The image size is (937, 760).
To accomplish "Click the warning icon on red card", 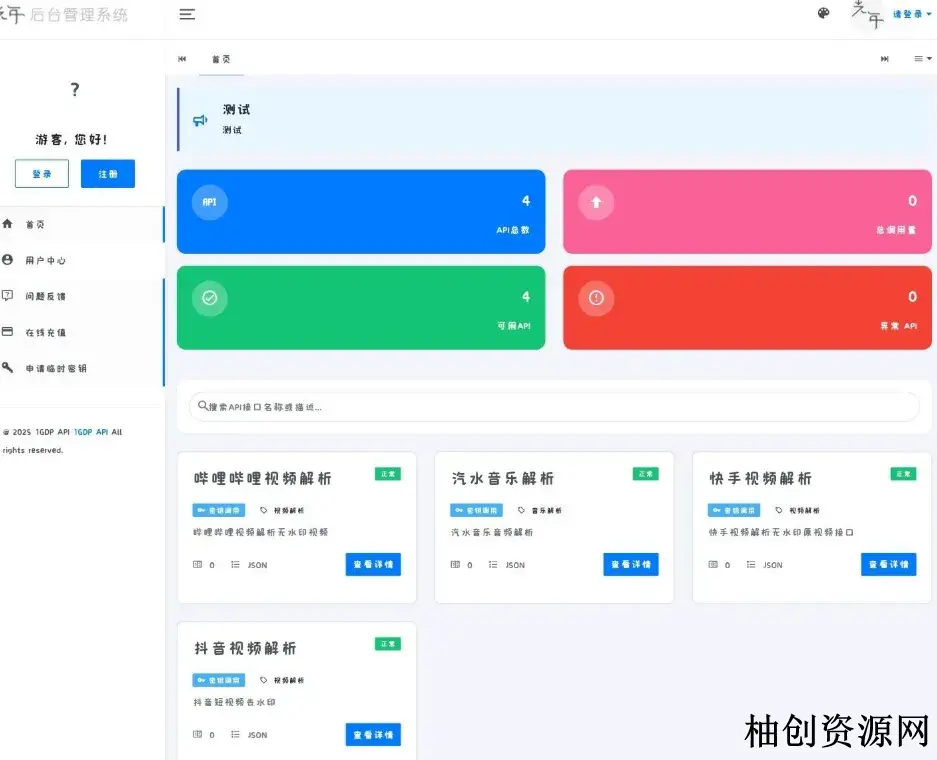I will click(596, 298).
